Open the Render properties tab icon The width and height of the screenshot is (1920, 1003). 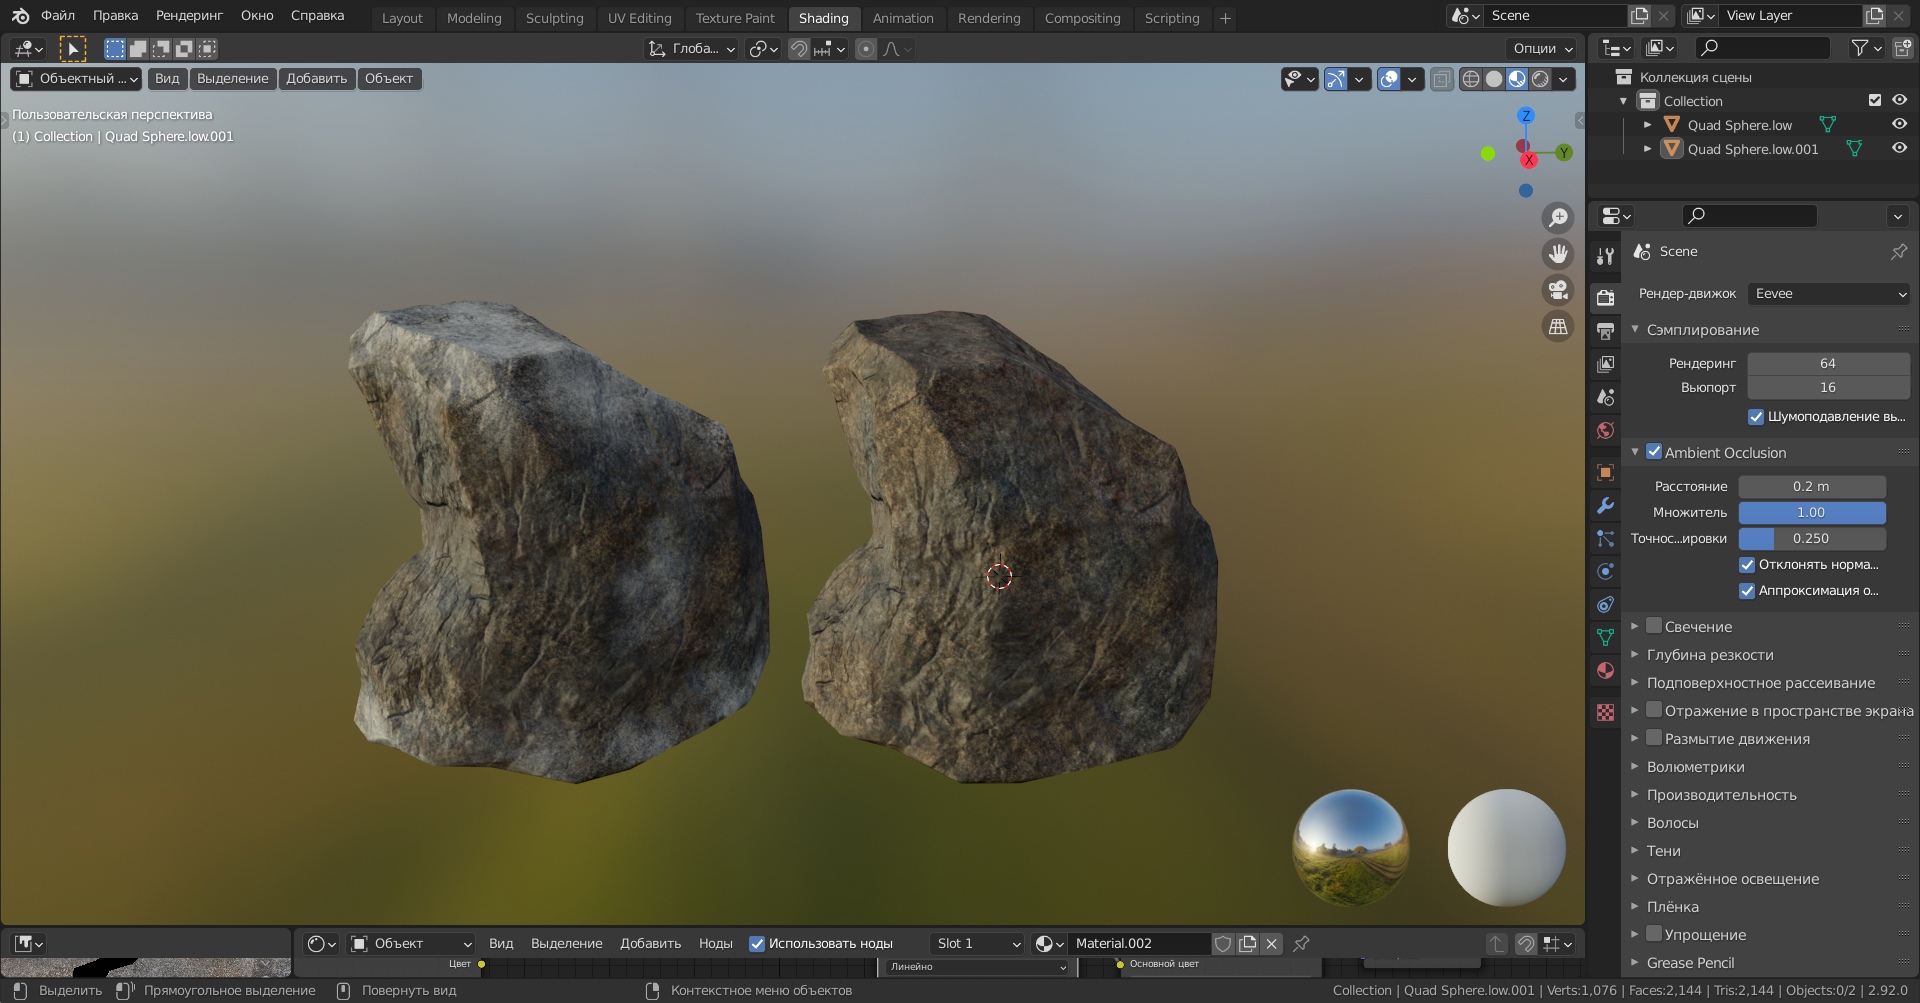[1605, 297]
